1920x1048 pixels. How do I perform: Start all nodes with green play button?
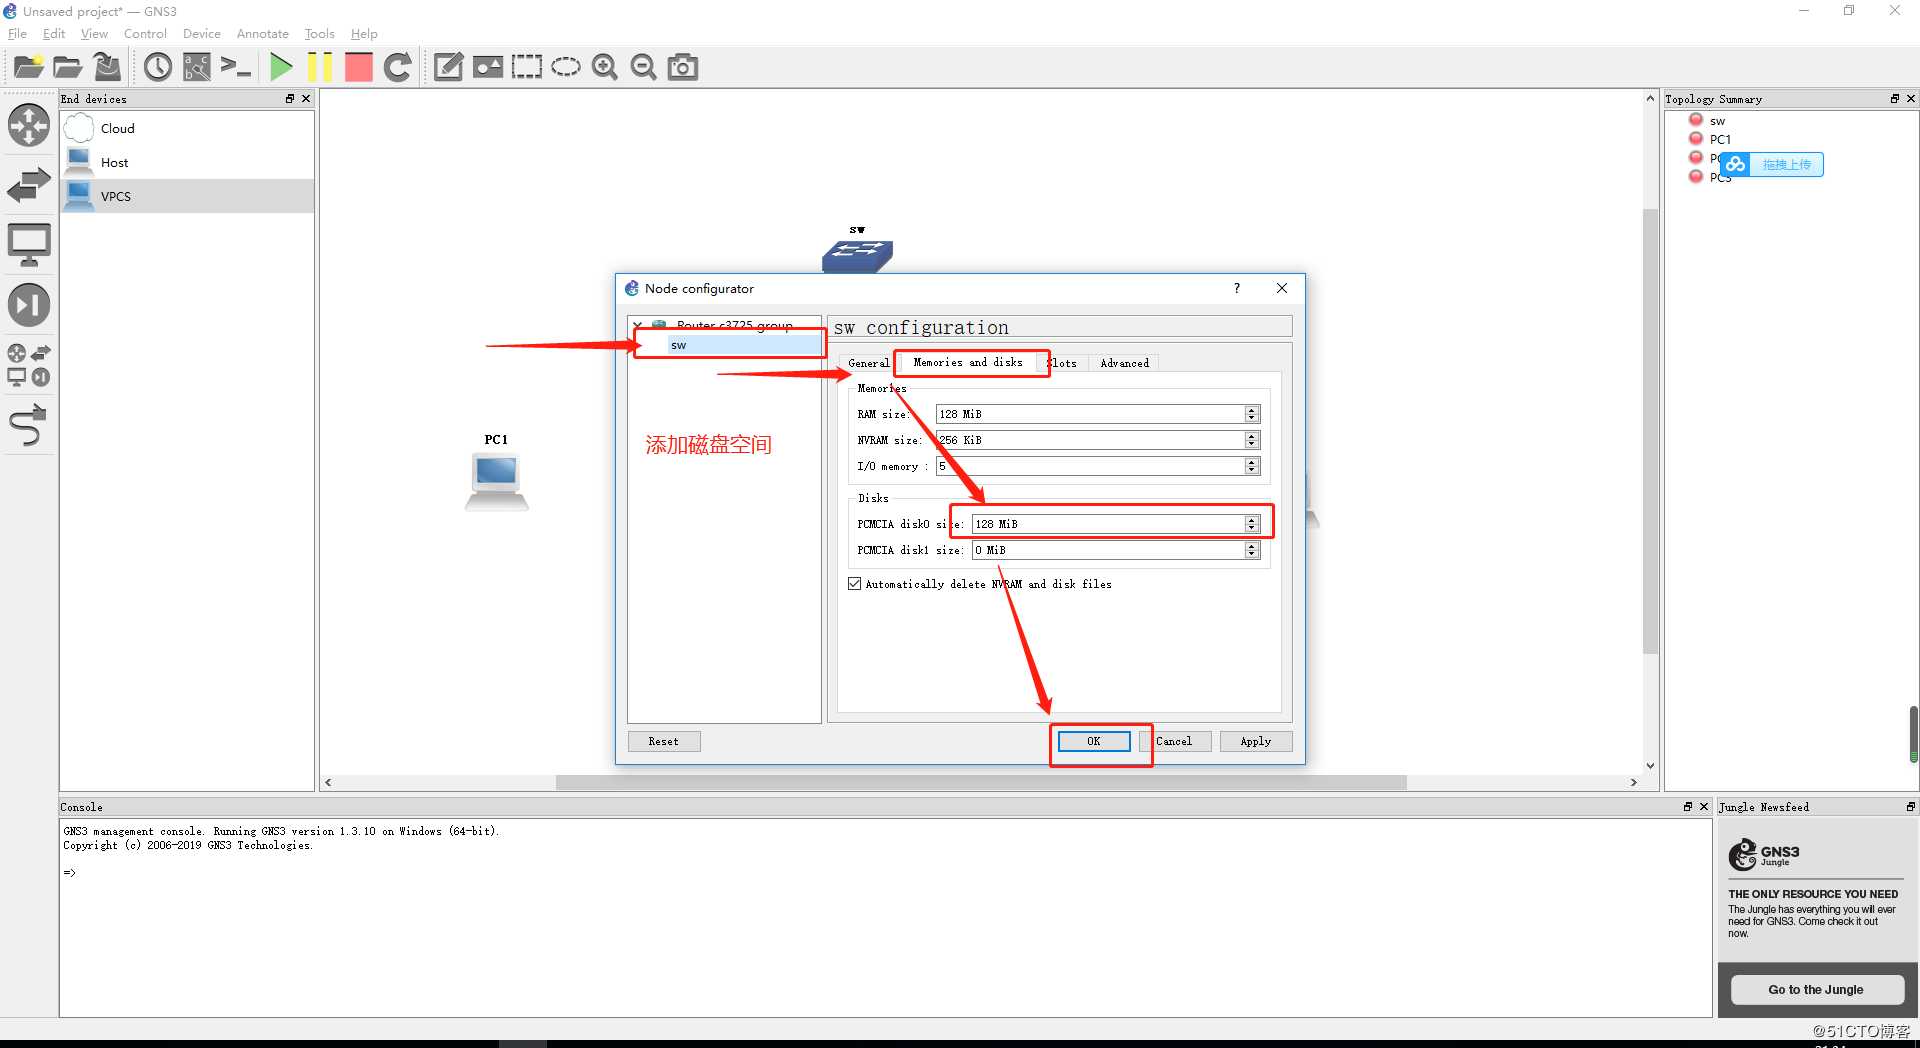(281, 67)
